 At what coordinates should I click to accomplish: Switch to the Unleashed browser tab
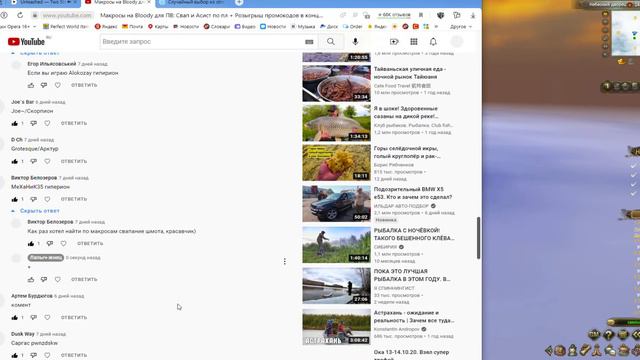tap(45, 3)
